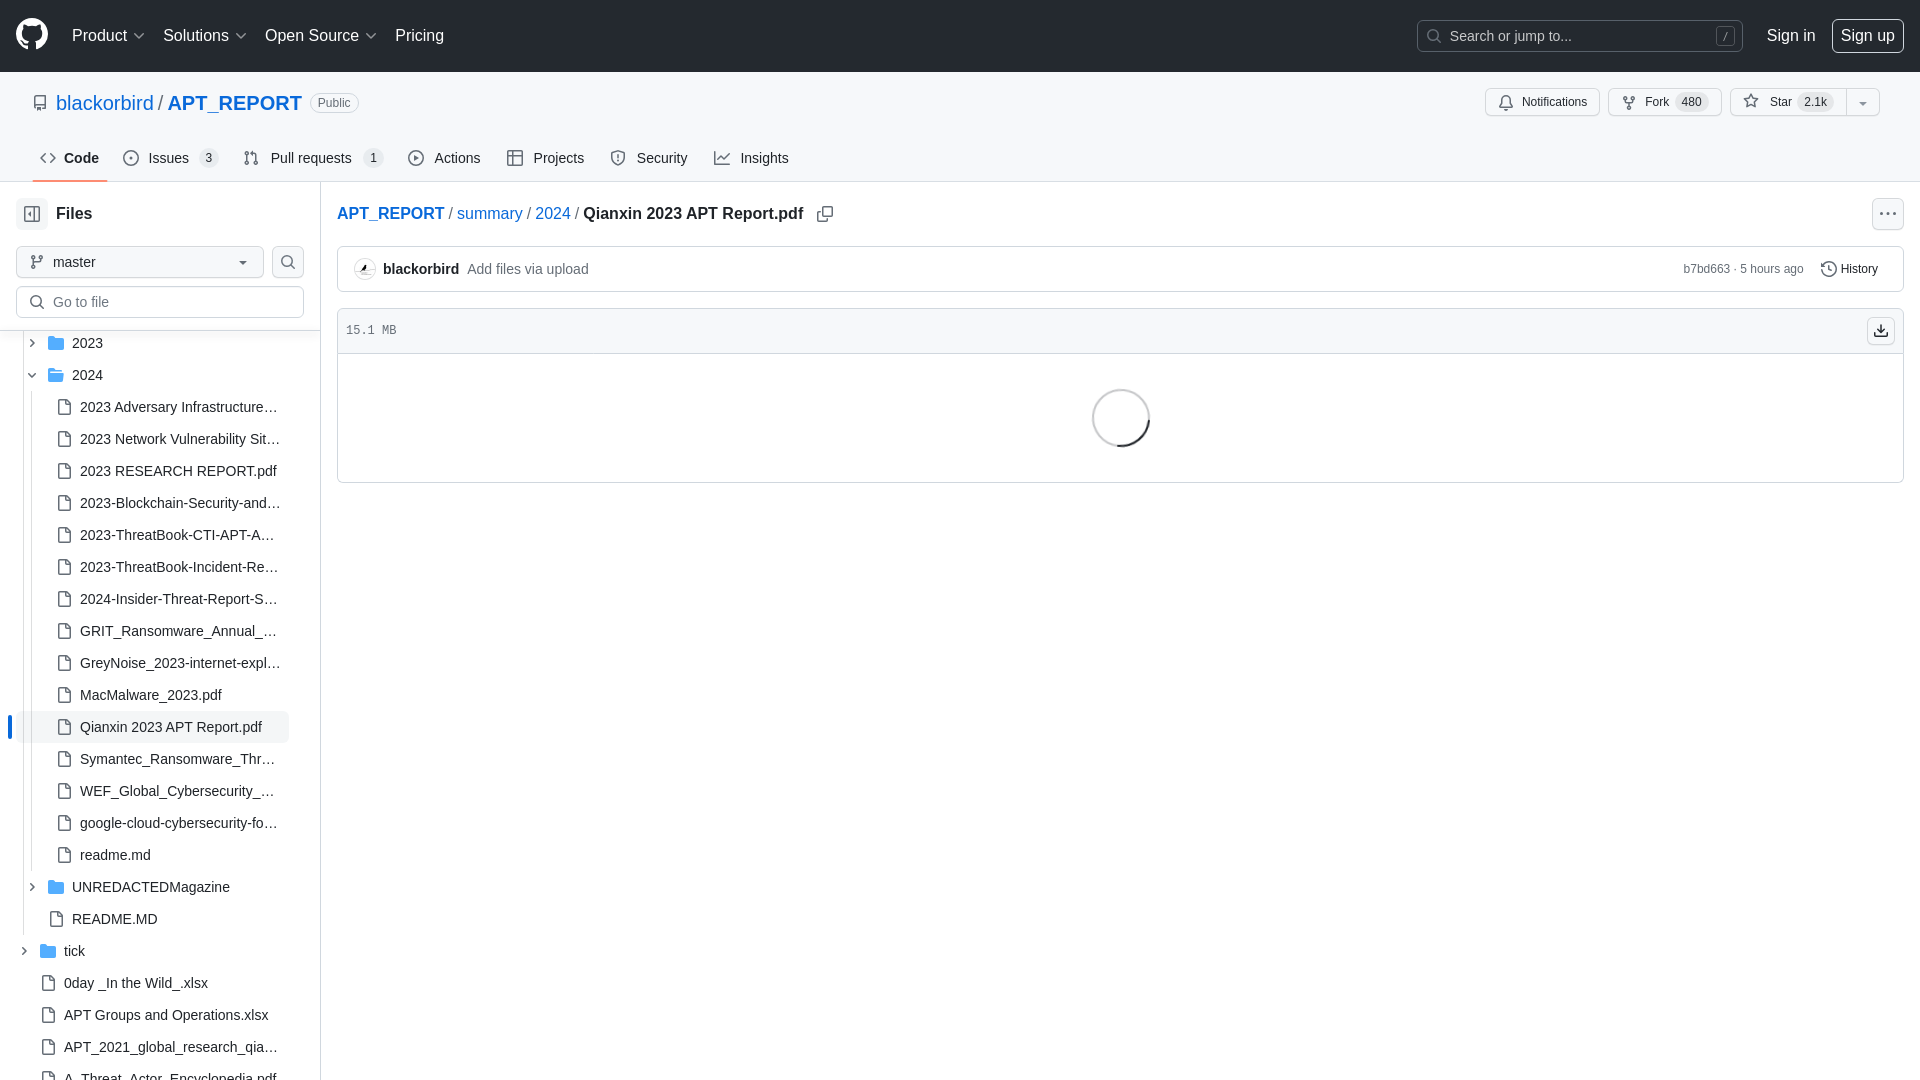The image size is (1920, 1080).
Task: Click Sign in button
Action: click(x=1791, y=34)
